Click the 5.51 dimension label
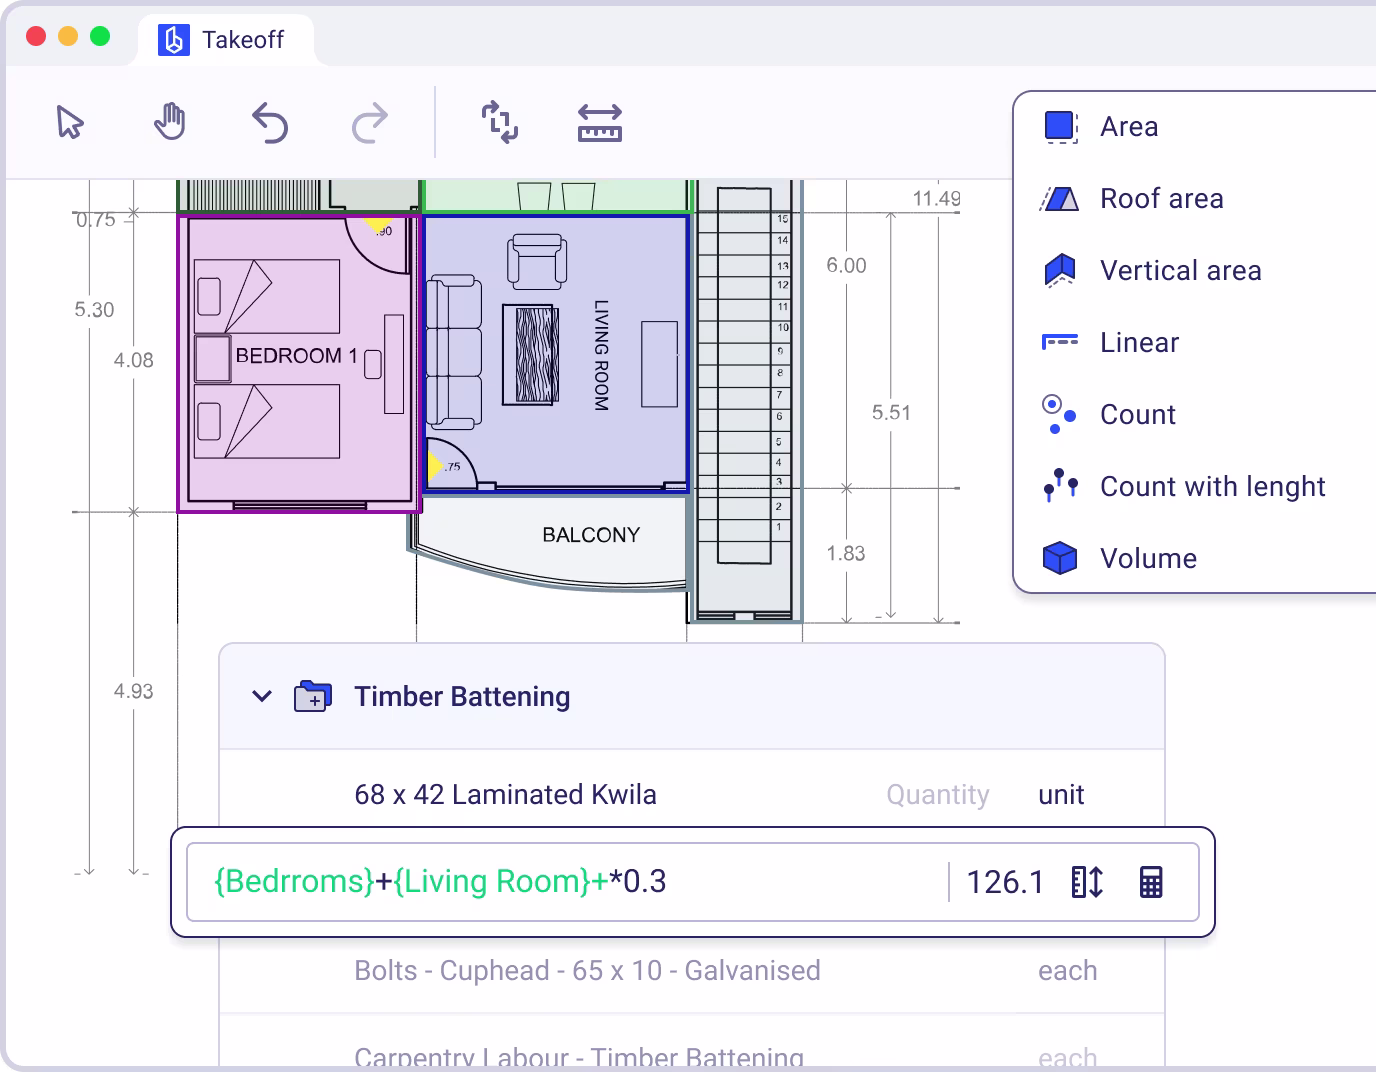1376x1072 pixels. point(891,413)
